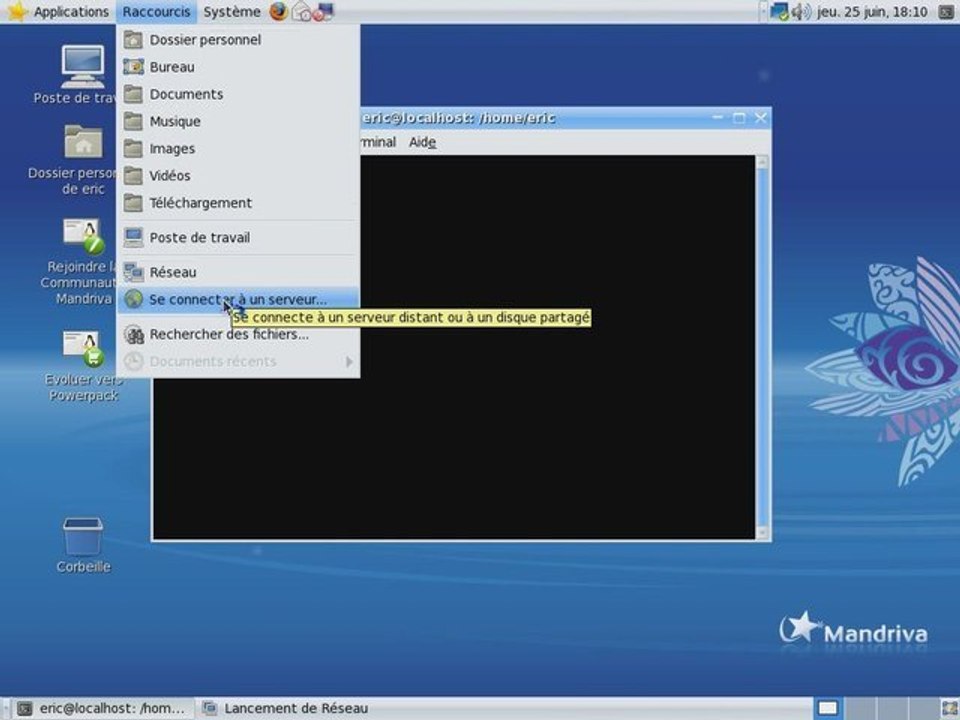
Task: Choose Dossier personnel in Raccourcis menu
Action: pyautogui.click(x=238, y=40)
